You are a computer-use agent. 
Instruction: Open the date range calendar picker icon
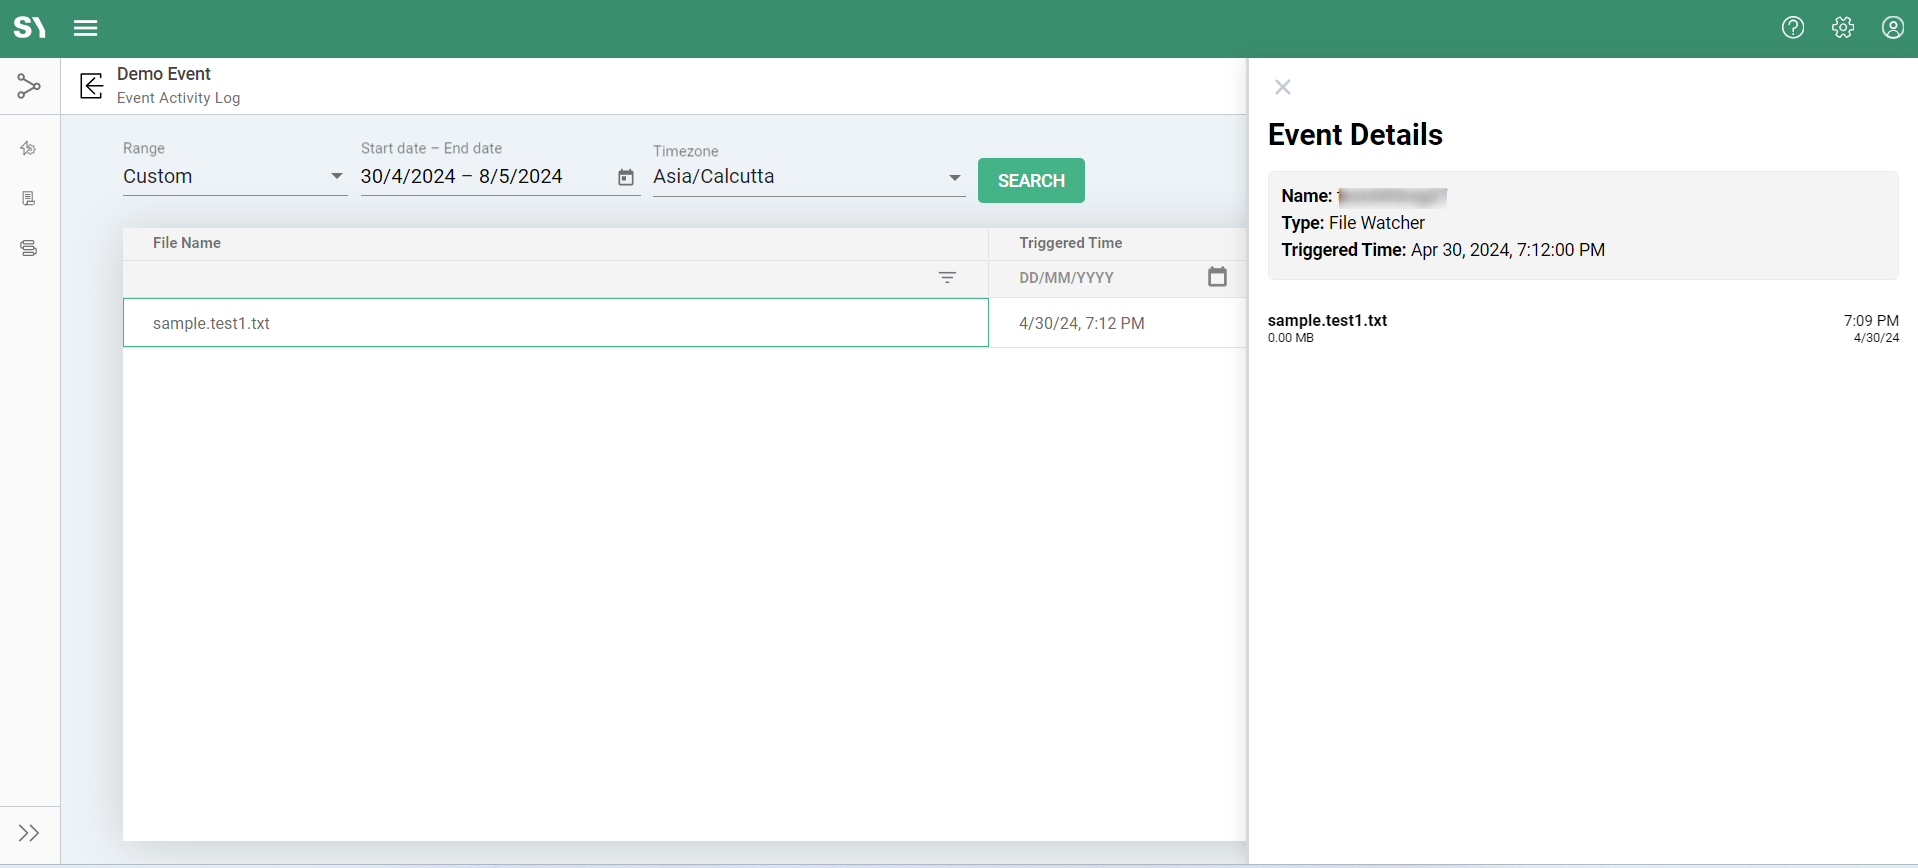coord(626,178)
